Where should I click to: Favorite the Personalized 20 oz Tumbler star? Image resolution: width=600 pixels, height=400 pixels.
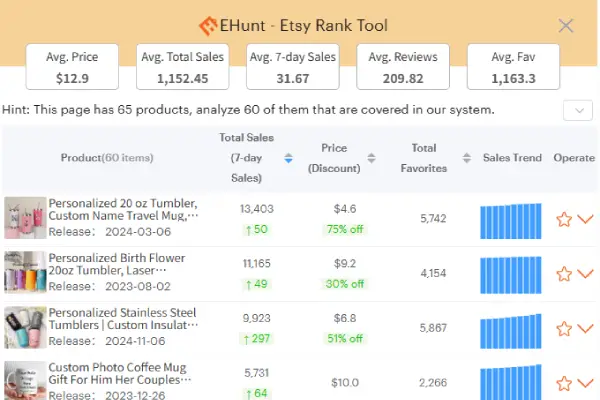click(x=564, y=219)
